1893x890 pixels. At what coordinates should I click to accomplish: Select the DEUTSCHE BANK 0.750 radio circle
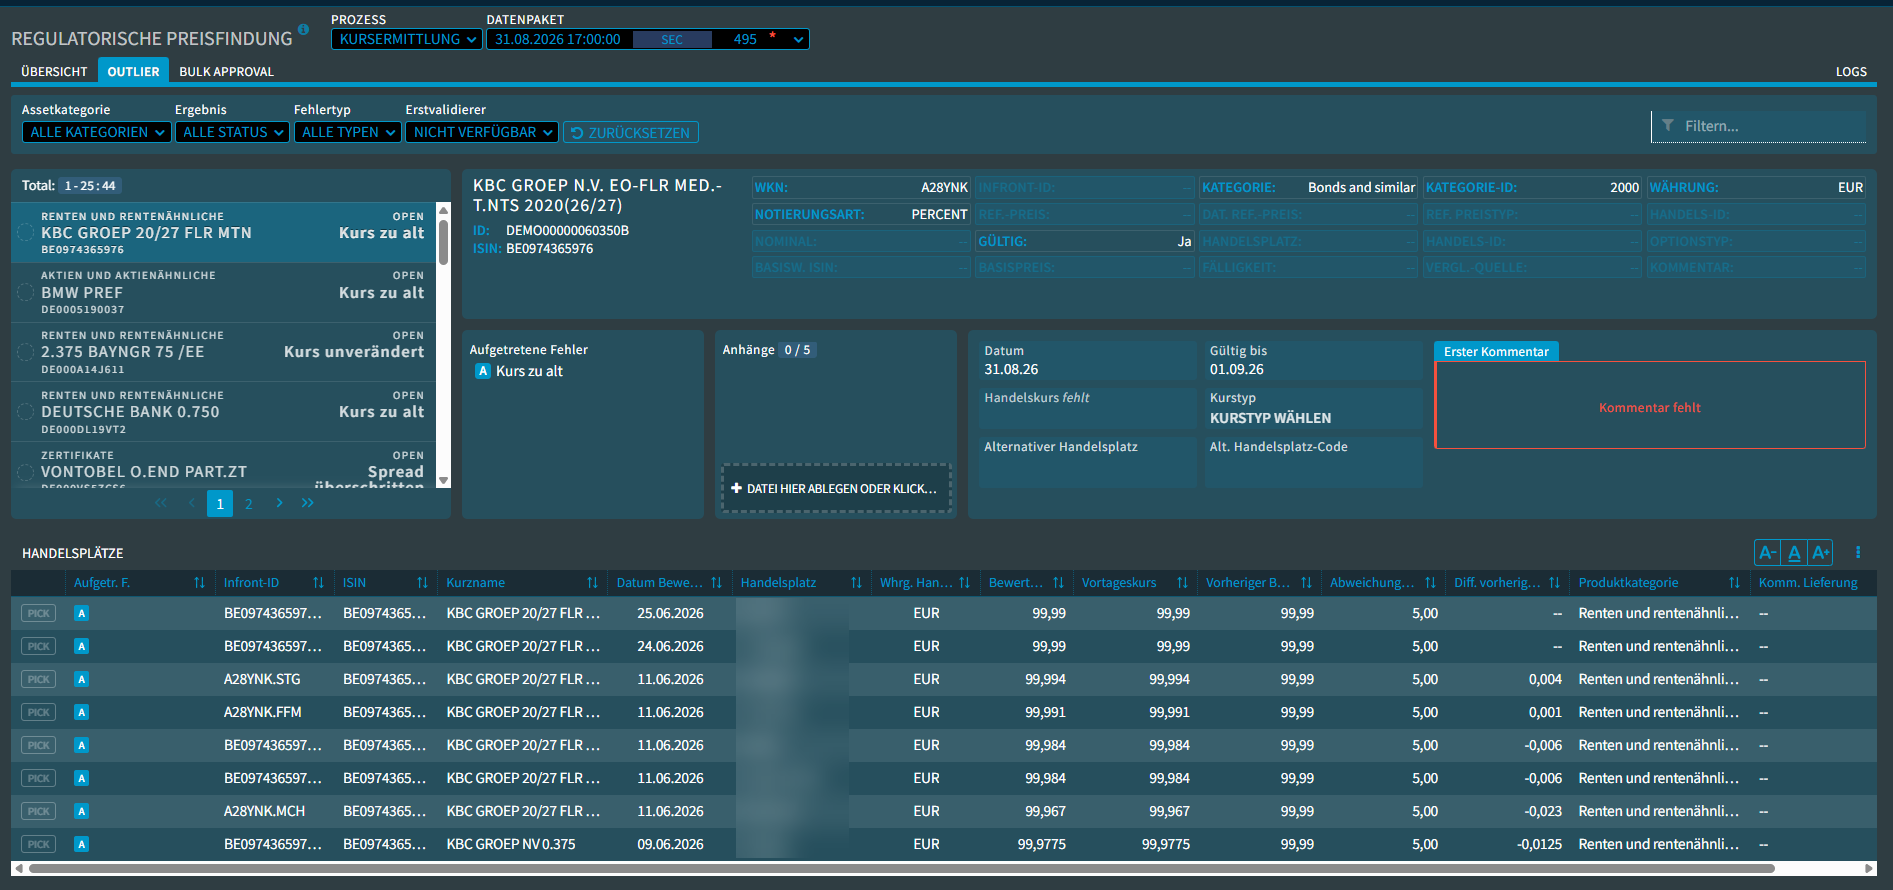(x=26, y=411)
